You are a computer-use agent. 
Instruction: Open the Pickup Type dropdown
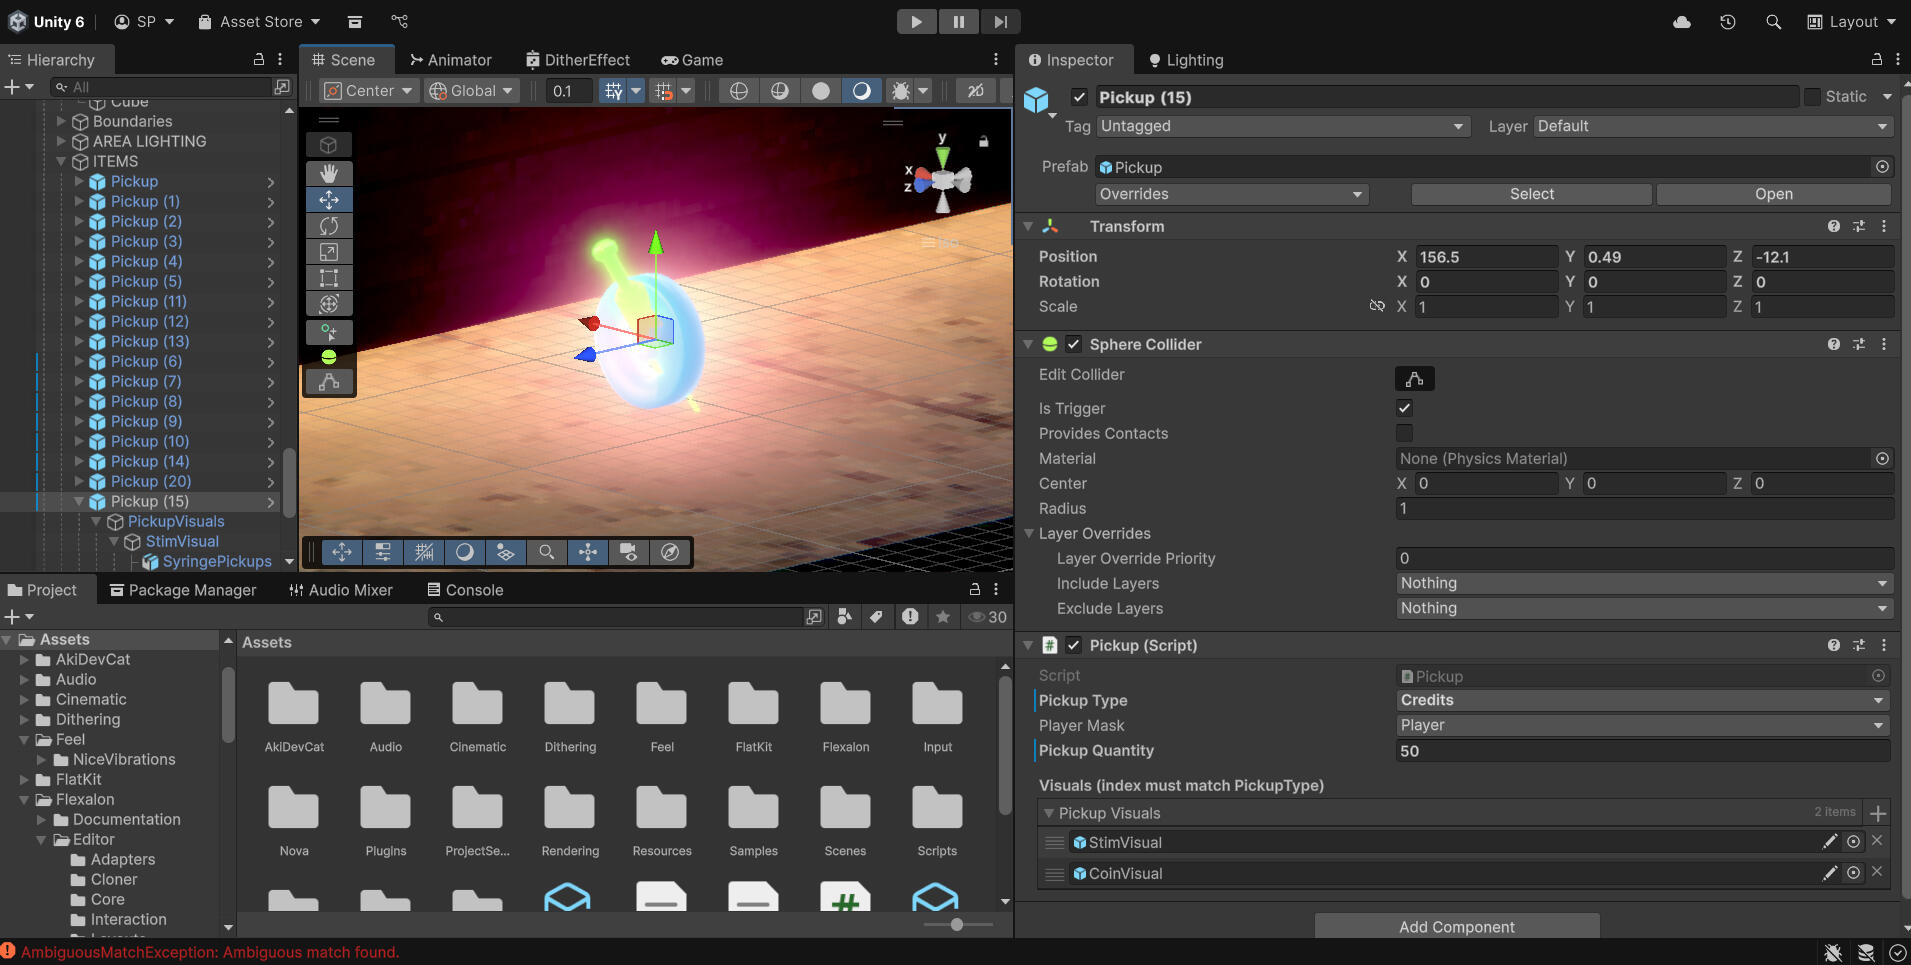(x=1642, y=700)
